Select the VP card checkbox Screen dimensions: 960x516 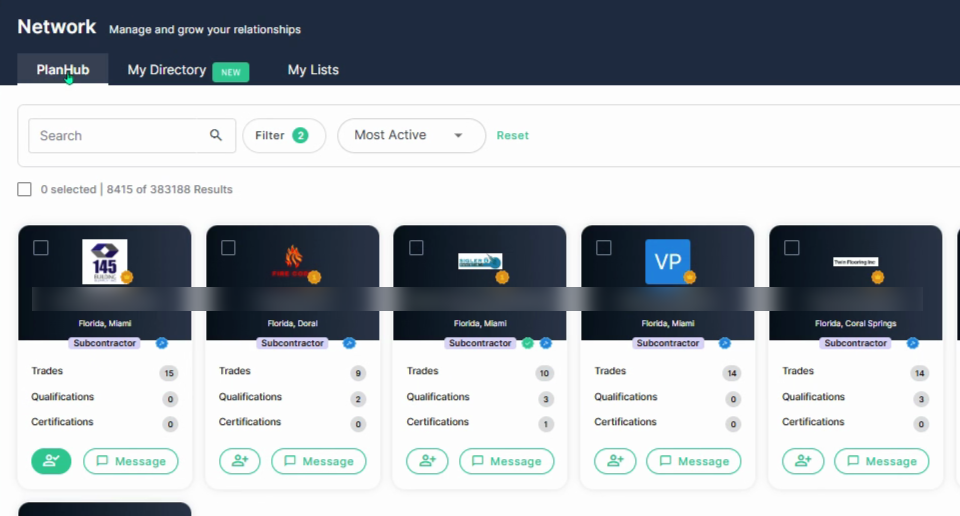tap(604, 248)
